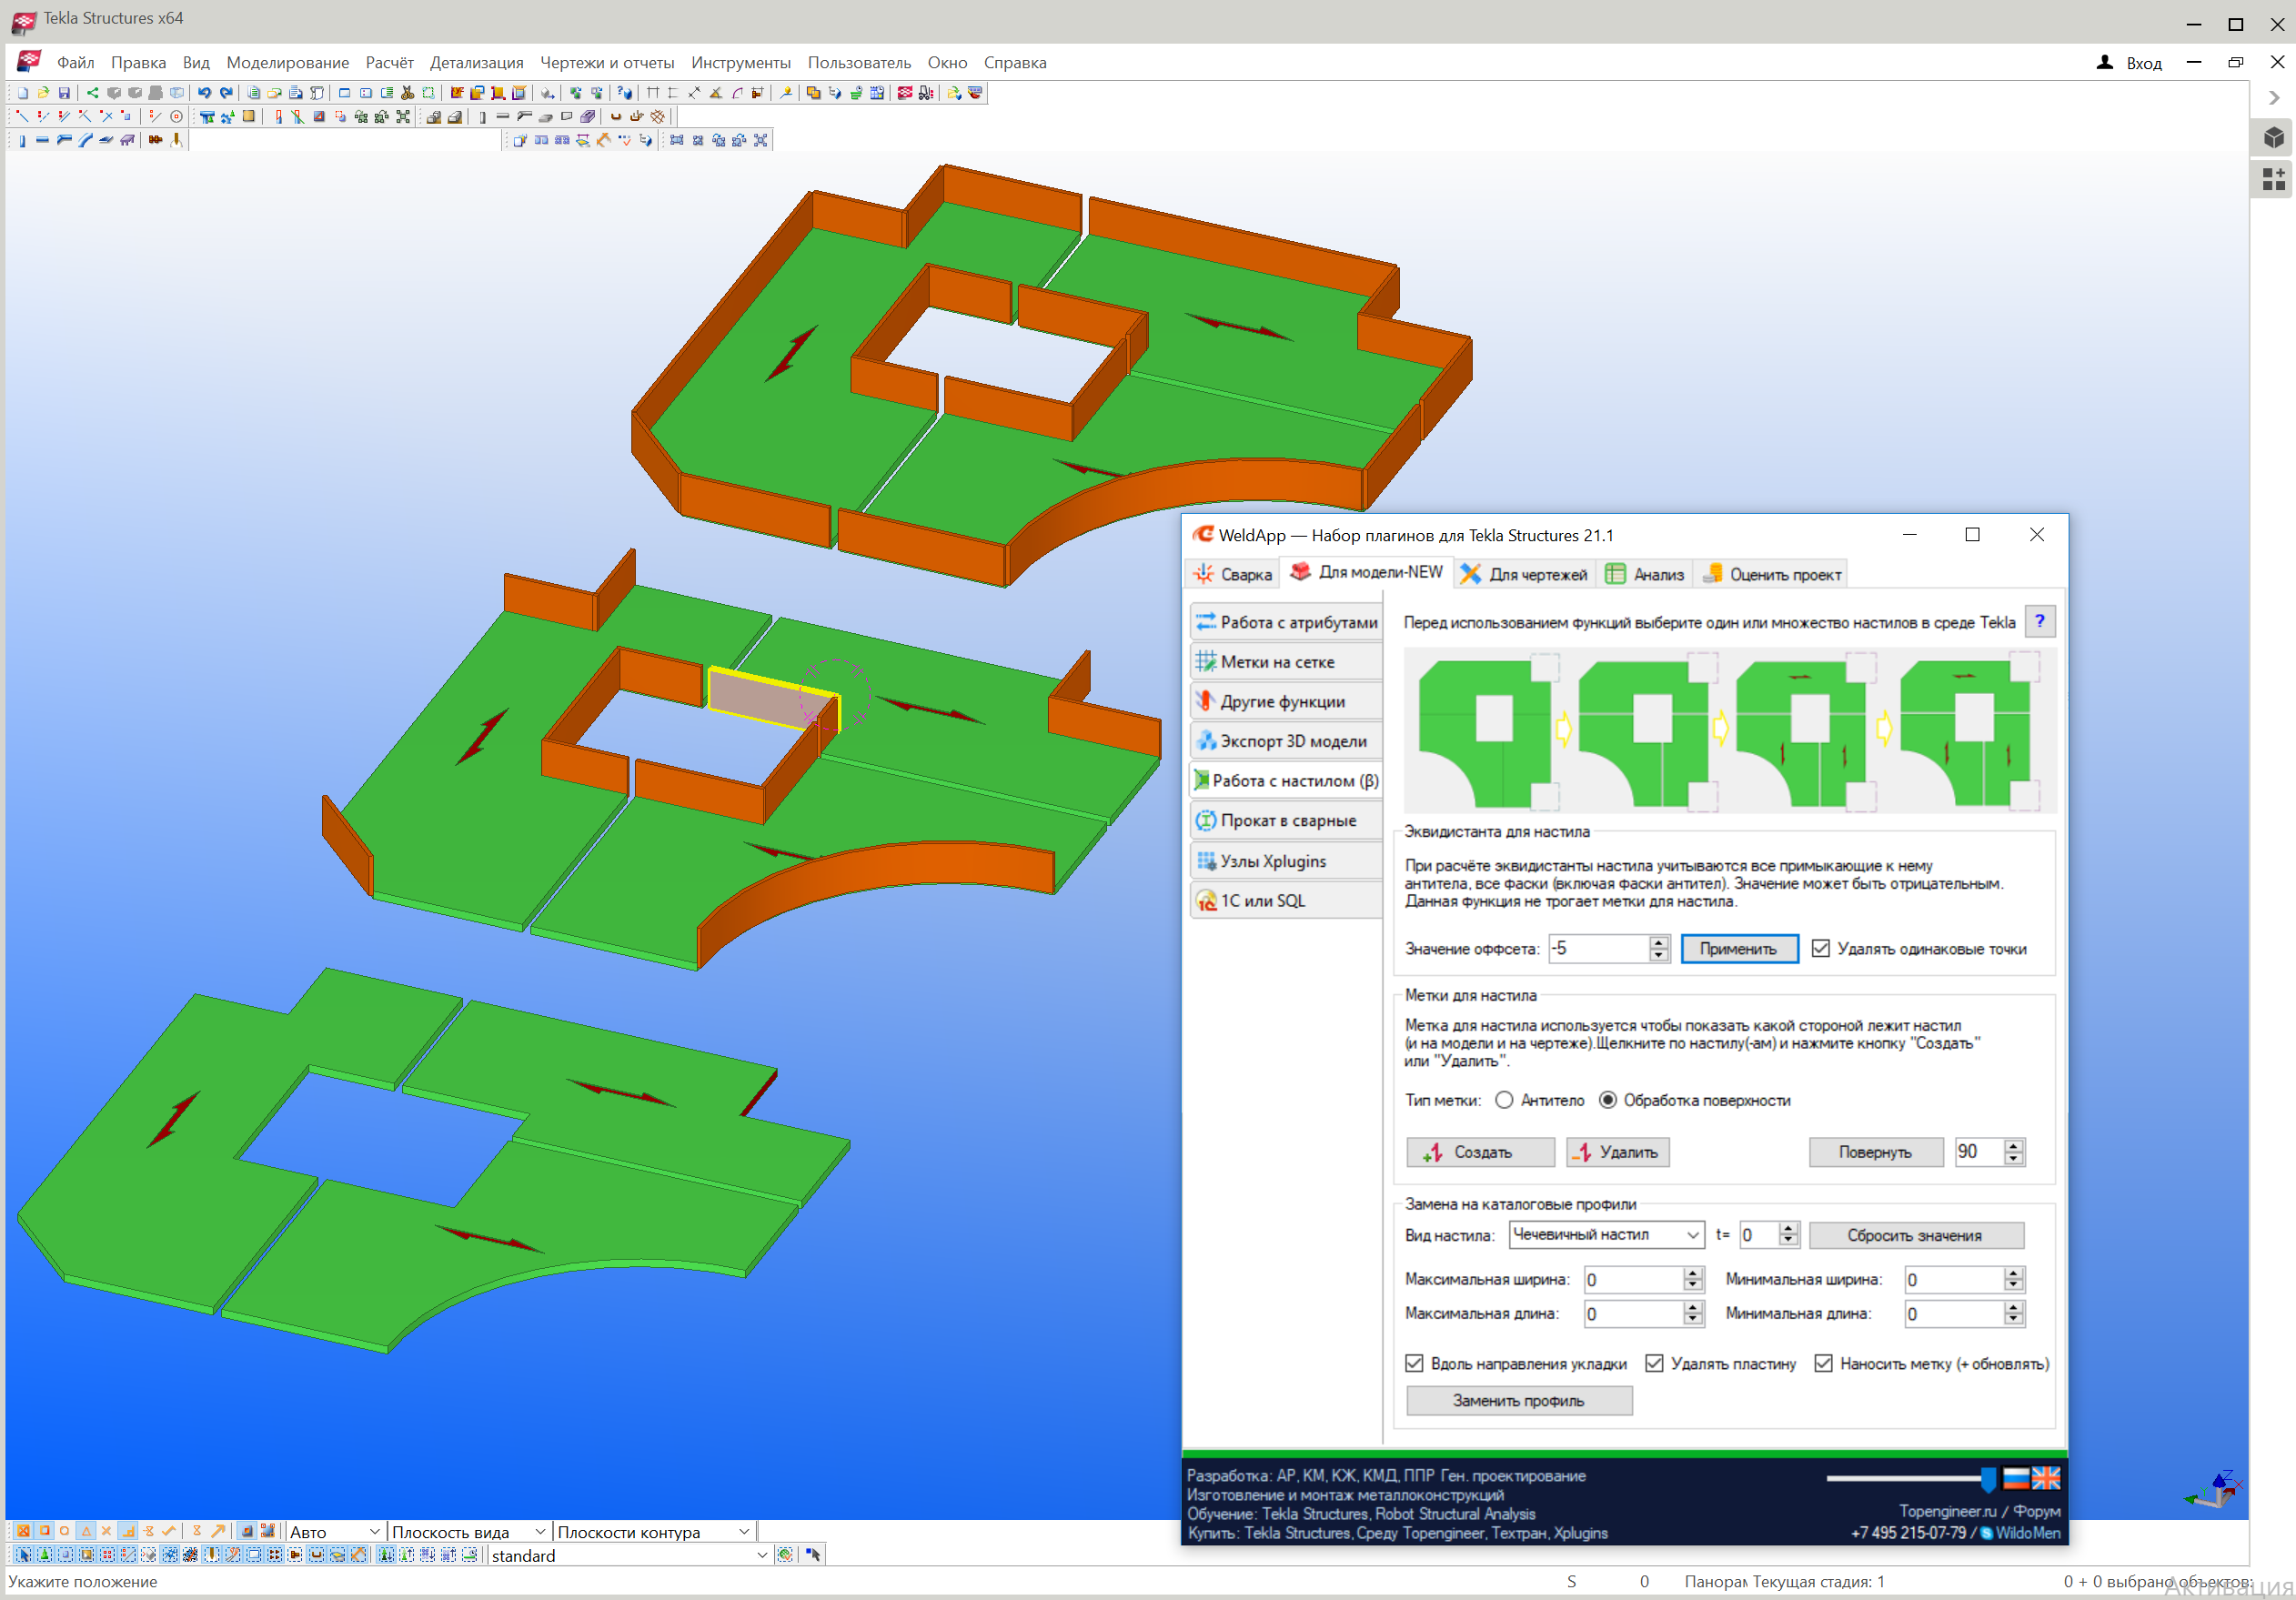
Task: Open the 'Работа с атрибутами' side section
Action: pos(1286,622)
